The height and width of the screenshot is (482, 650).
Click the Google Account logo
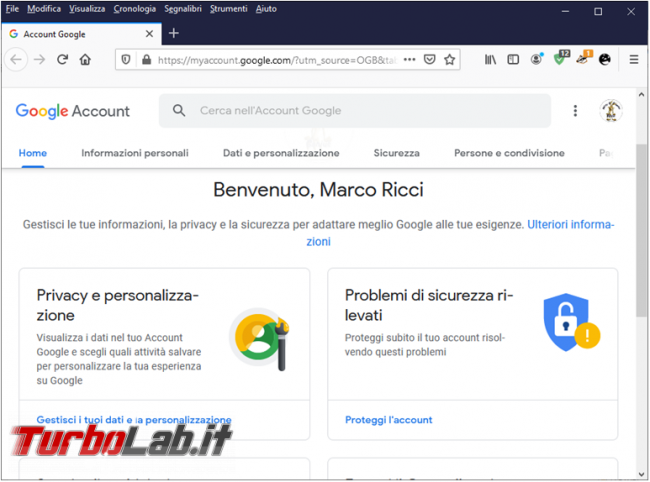pos(73,111)
